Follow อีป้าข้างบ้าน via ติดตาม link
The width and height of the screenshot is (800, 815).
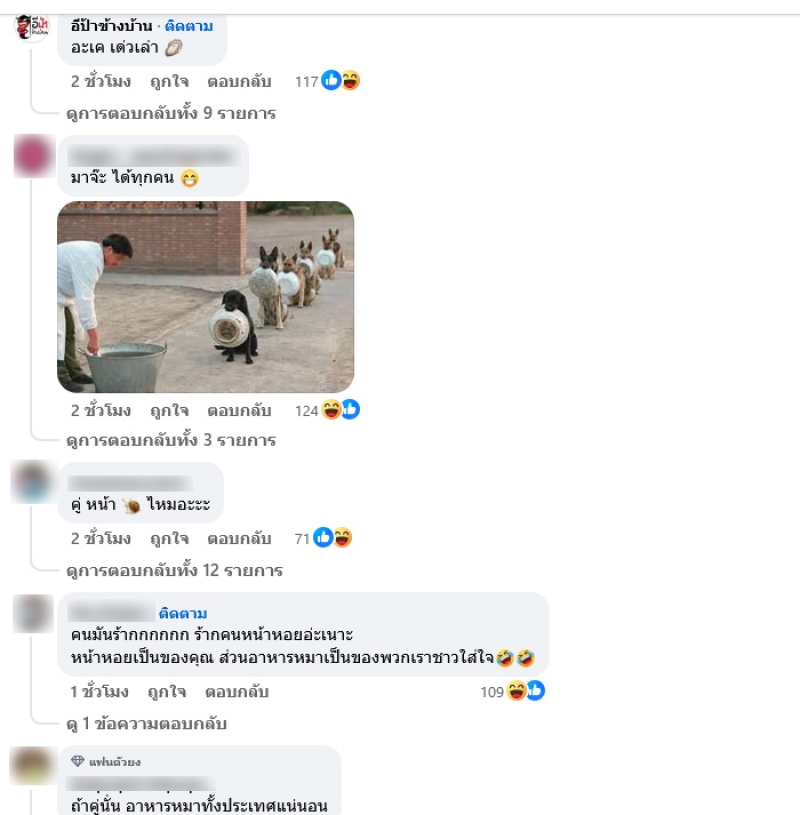pos(189,25)
